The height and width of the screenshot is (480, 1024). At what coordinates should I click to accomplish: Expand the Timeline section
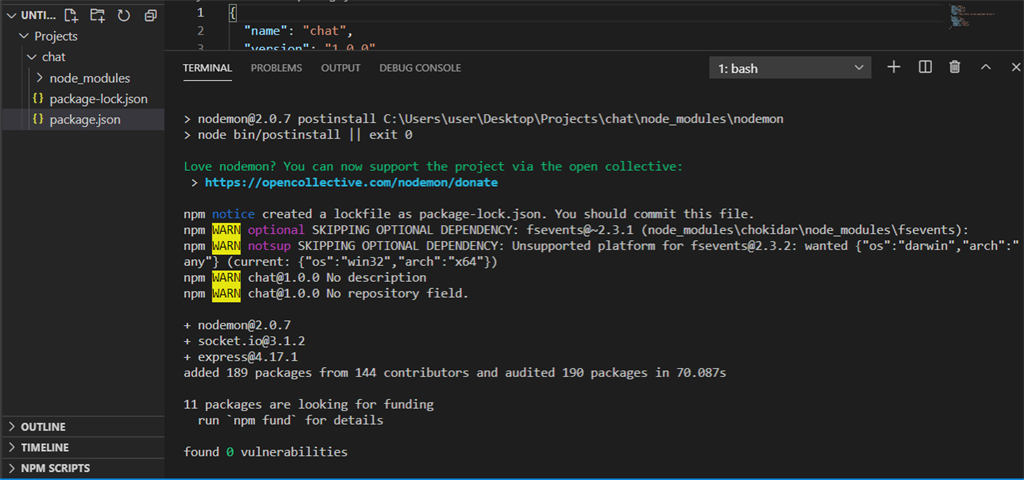click(x=45, y=448)
